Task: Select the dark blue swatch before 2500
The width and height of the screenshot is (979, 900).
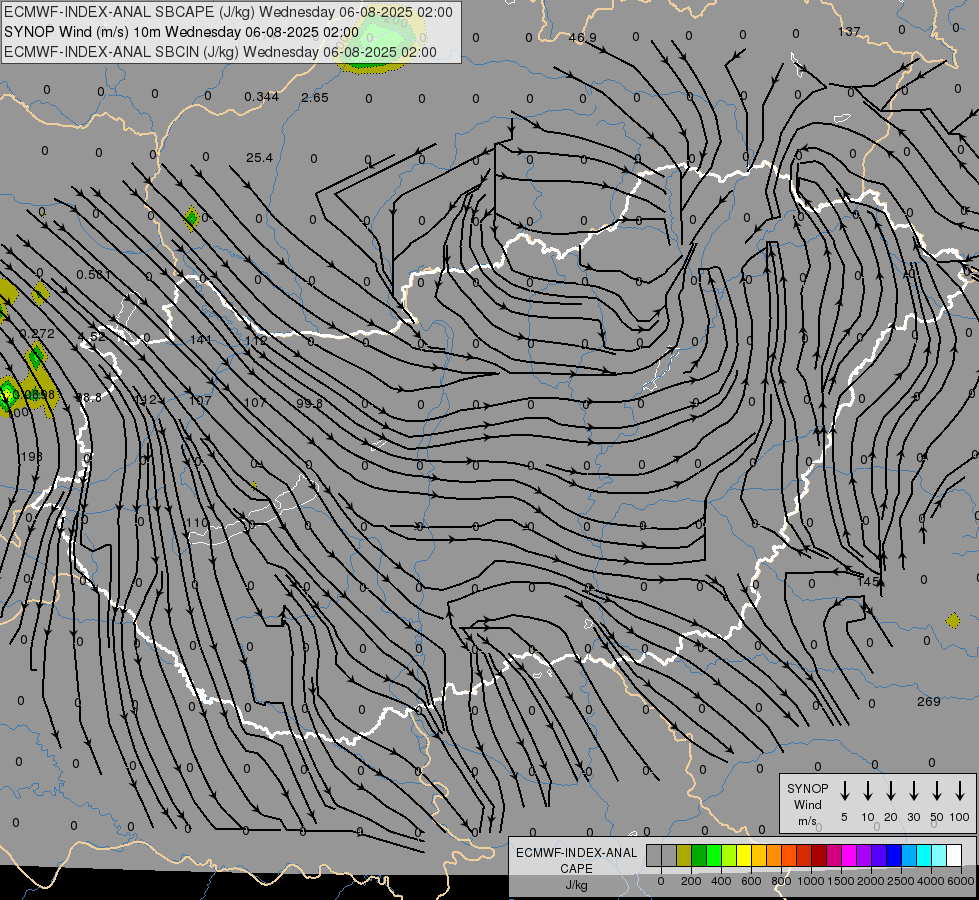Action: click(x=894, y=856)
